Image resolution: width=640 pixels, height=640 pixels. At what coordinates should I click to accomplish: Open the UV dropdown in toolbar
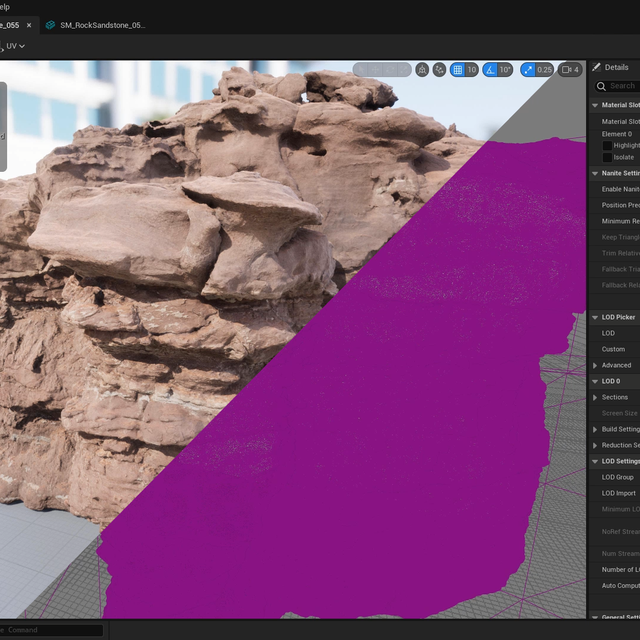pyautogui.click(x=15, y=46)
